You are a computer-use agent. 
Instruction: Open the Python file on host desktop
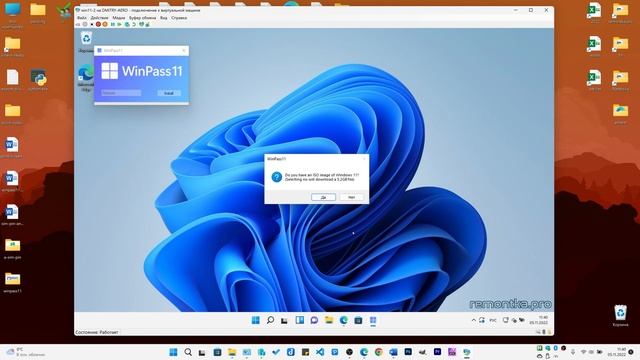38,80
